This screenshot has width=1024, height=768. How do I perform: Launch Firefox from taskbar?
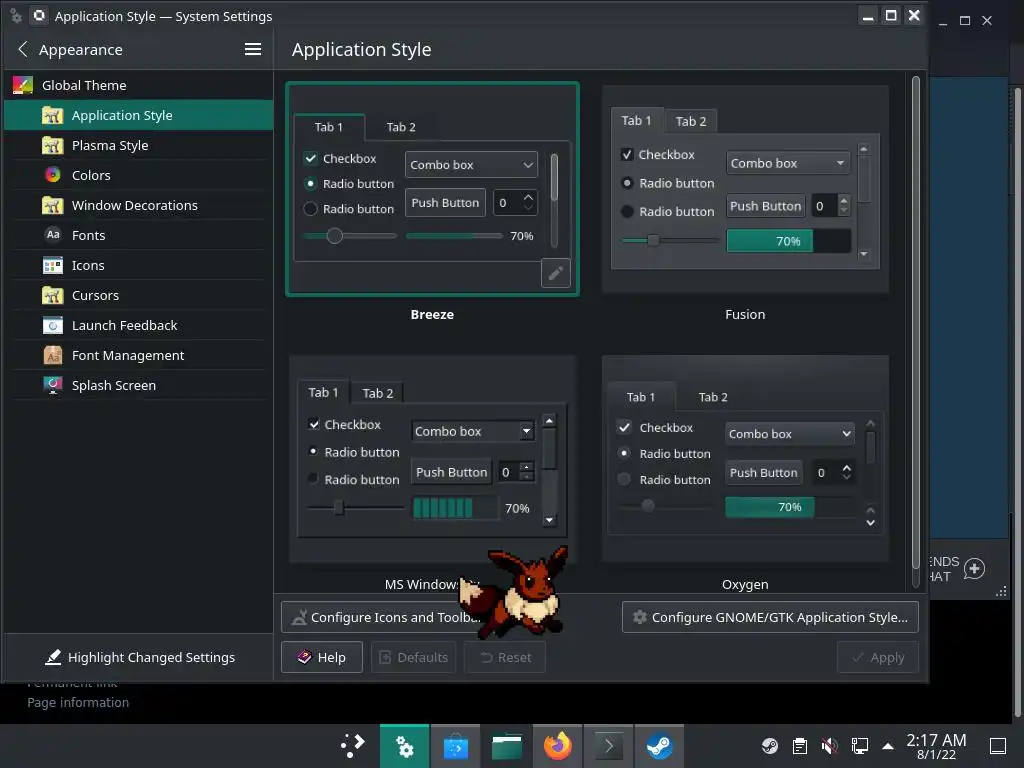557,746
